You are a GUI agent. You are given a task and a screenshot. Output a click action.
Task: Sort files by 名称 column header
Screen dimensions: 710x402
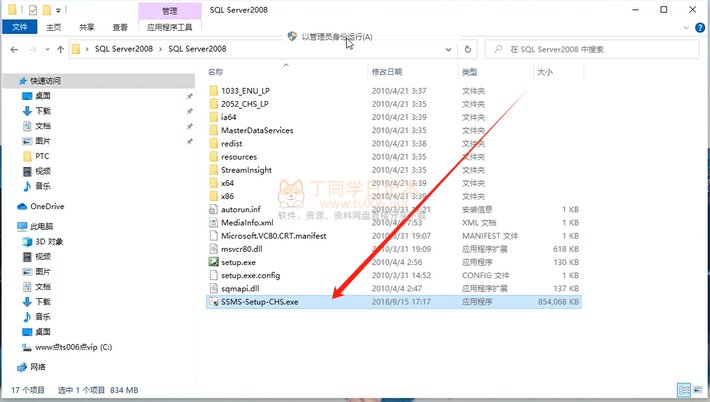point(216,72)
